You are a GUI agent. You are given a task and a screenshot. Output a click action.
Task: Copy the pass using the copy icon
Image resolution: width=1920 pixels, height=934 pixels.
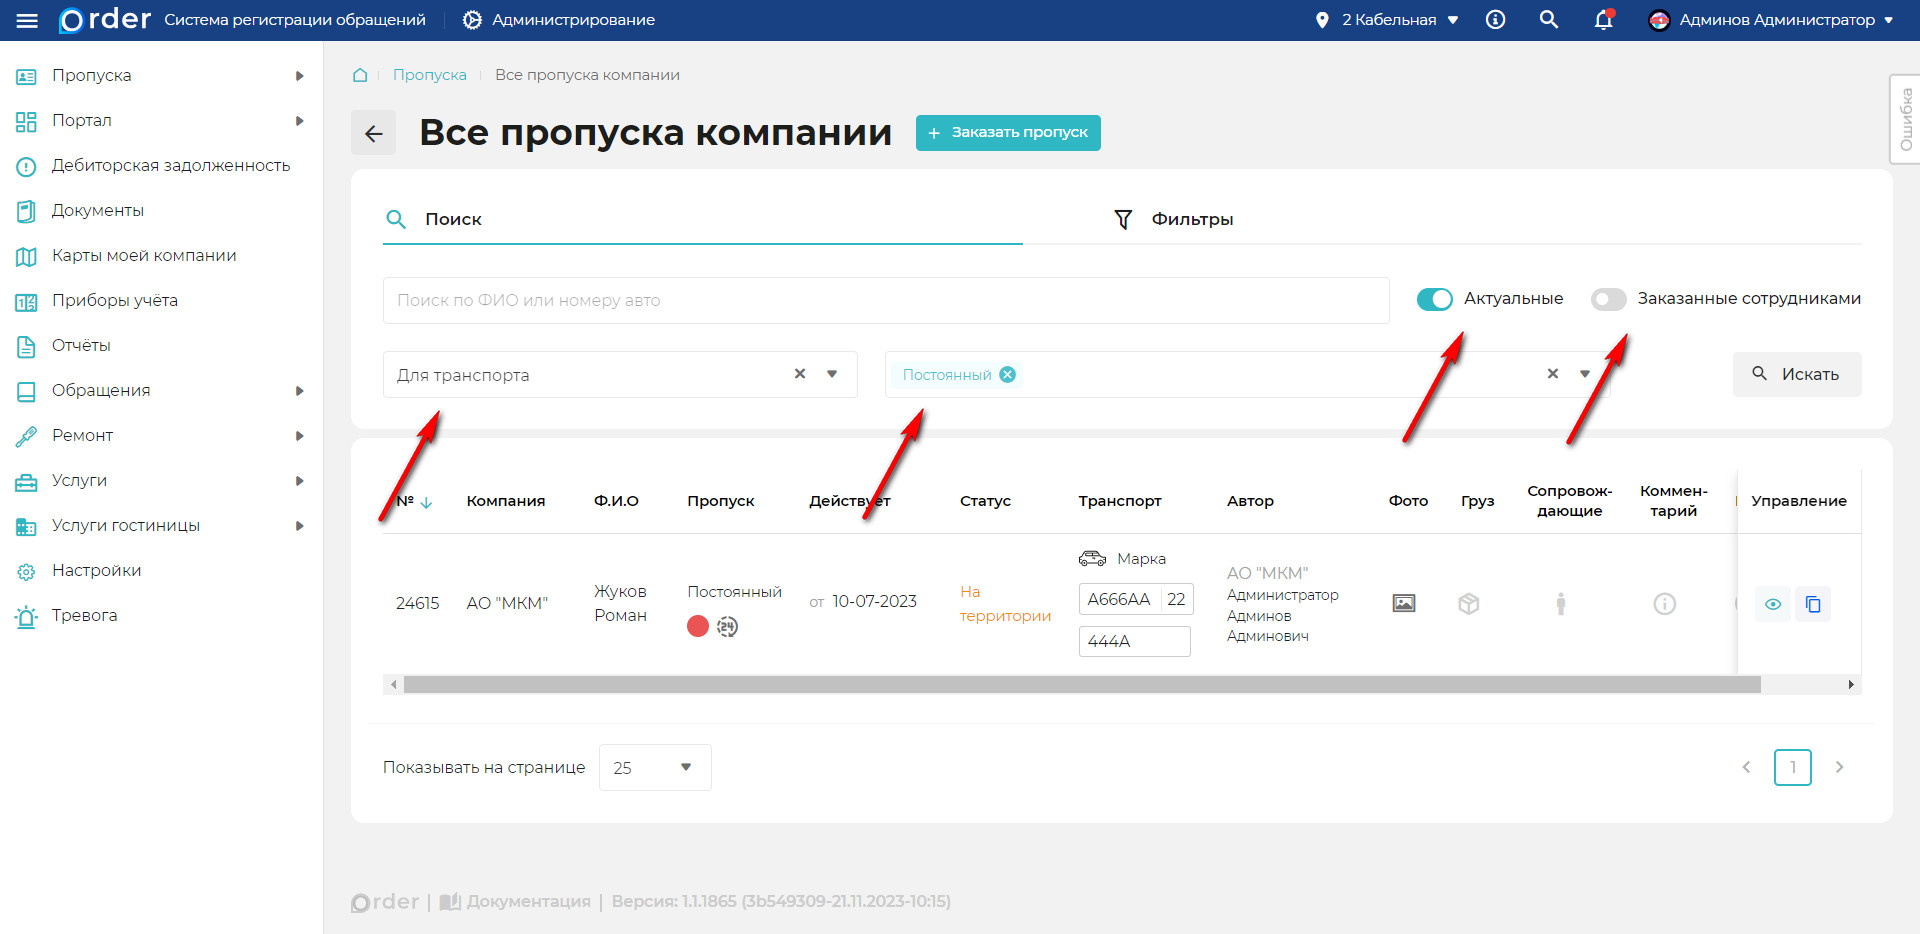tap(1813, 603)
